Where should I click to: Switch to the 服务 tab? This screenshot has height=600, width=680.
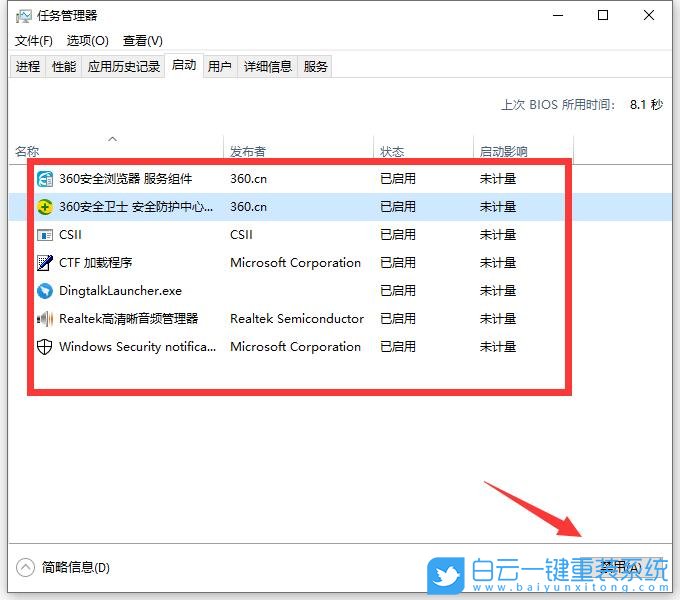[315, 66]
